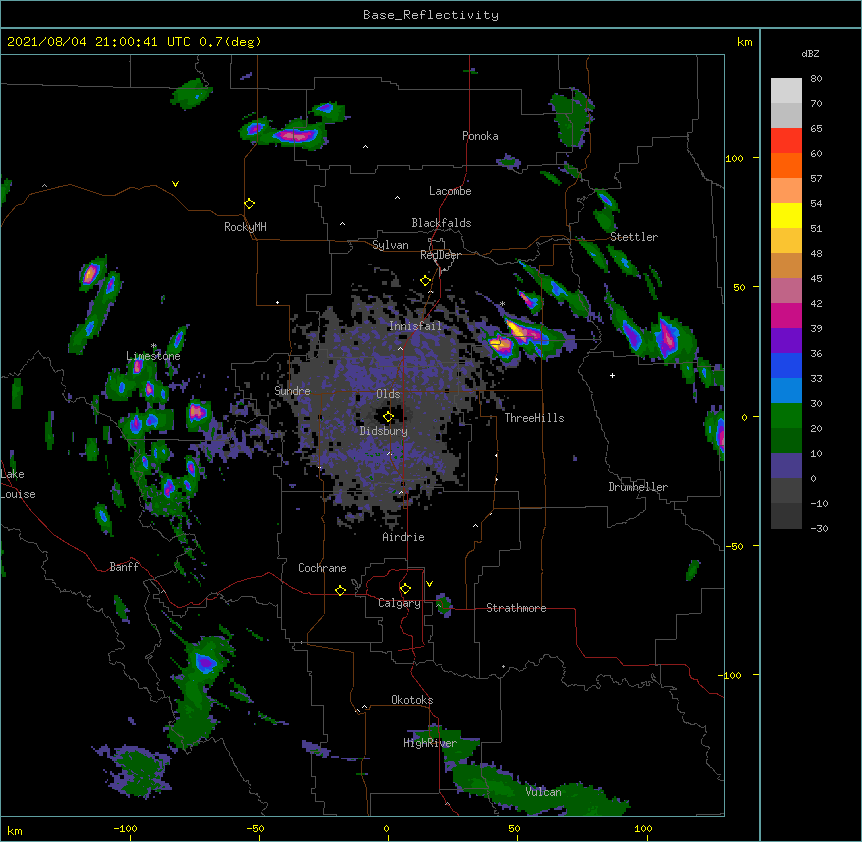This screenshot has width=862, height=842.
Task: Click the Blackfalds city label
Action: [441, 223]
